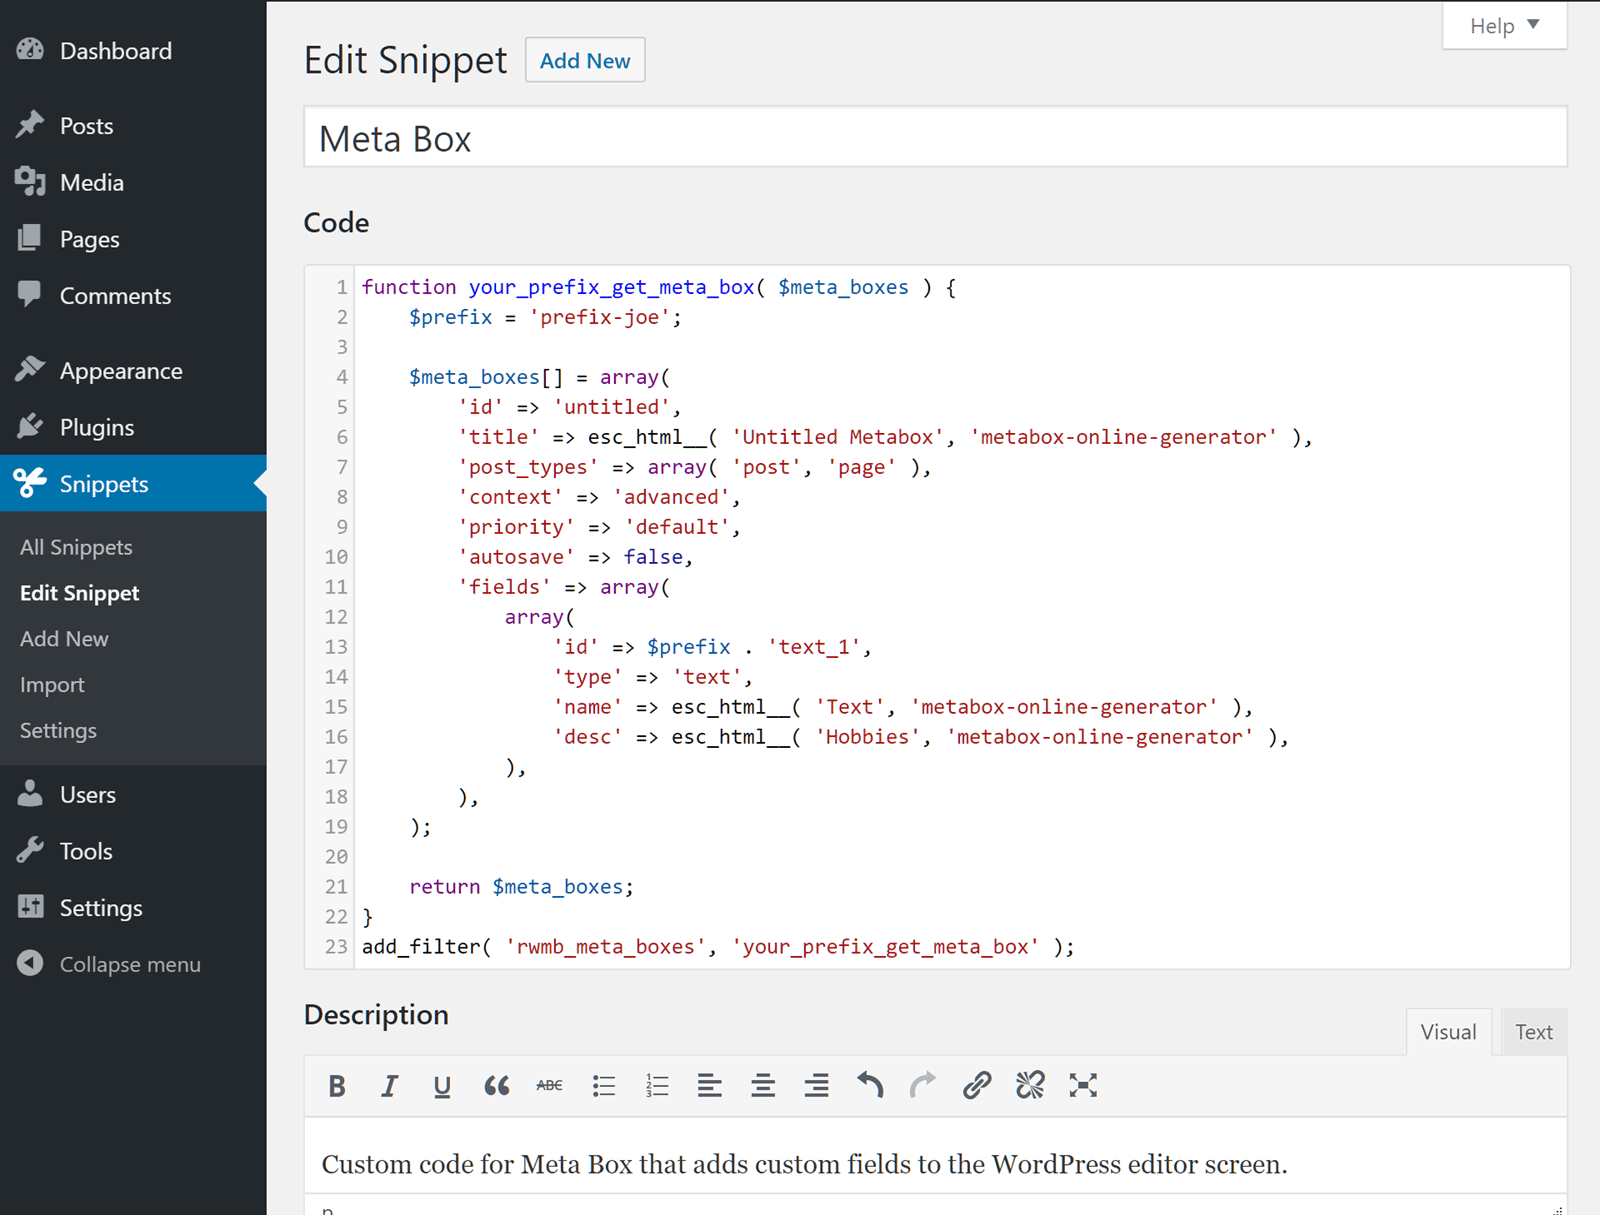1600x1215 pixels.
Task: Expand the Help dropdown
Action: coord(1504,26)
